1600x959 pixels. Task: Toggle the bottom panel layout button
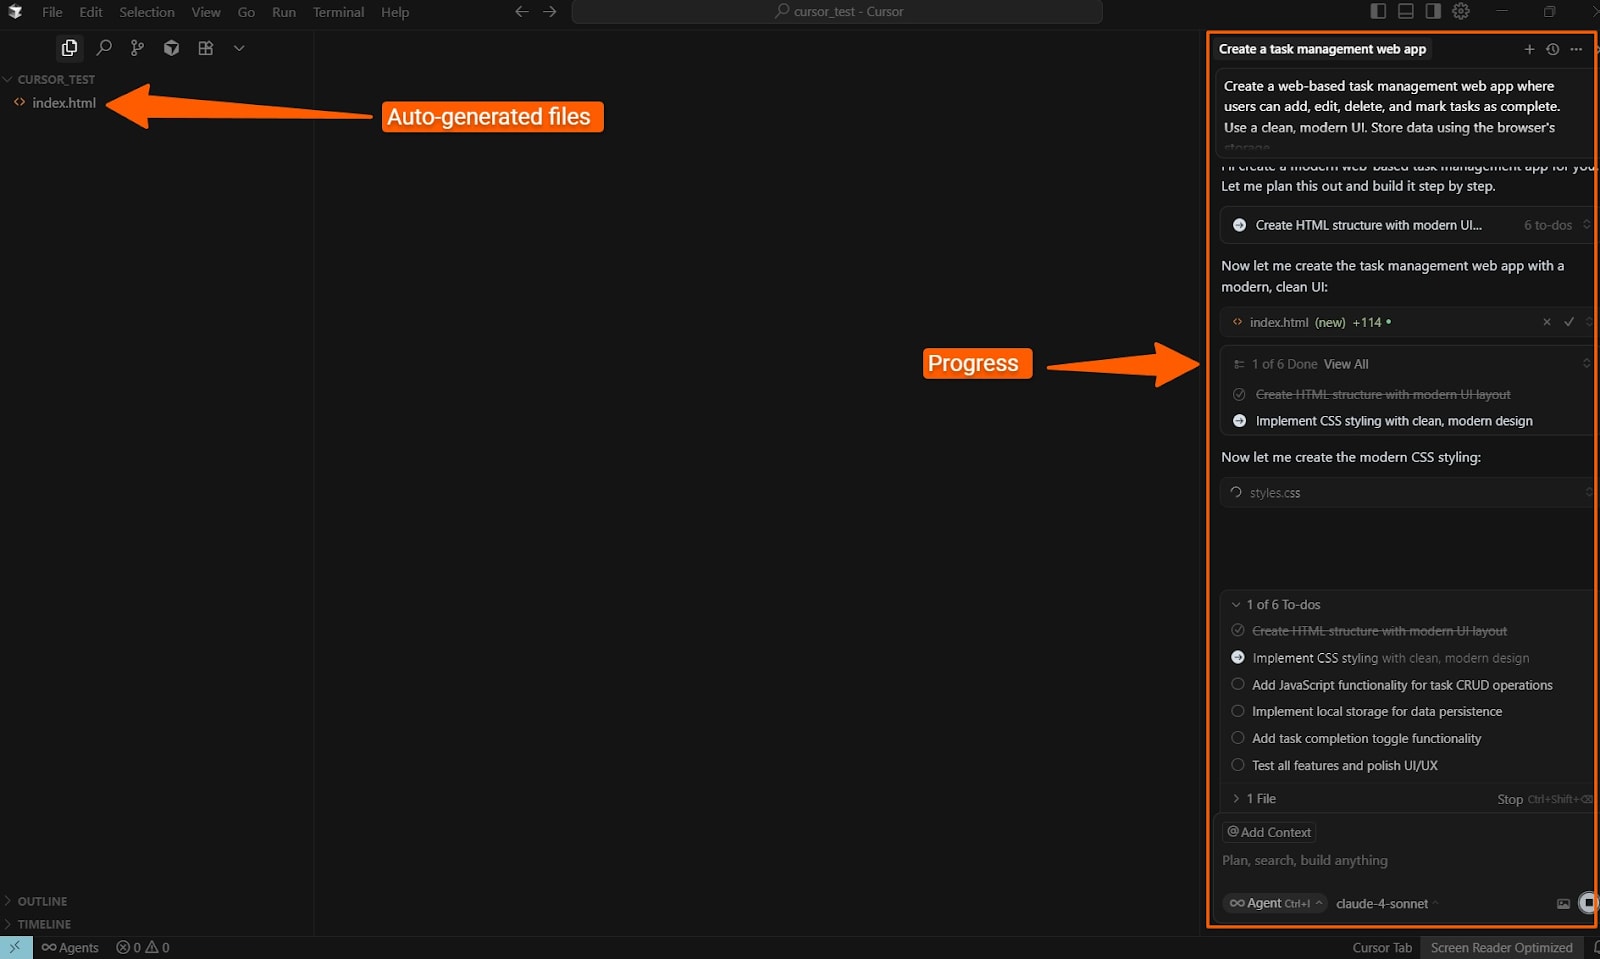tap(1406, 11)
